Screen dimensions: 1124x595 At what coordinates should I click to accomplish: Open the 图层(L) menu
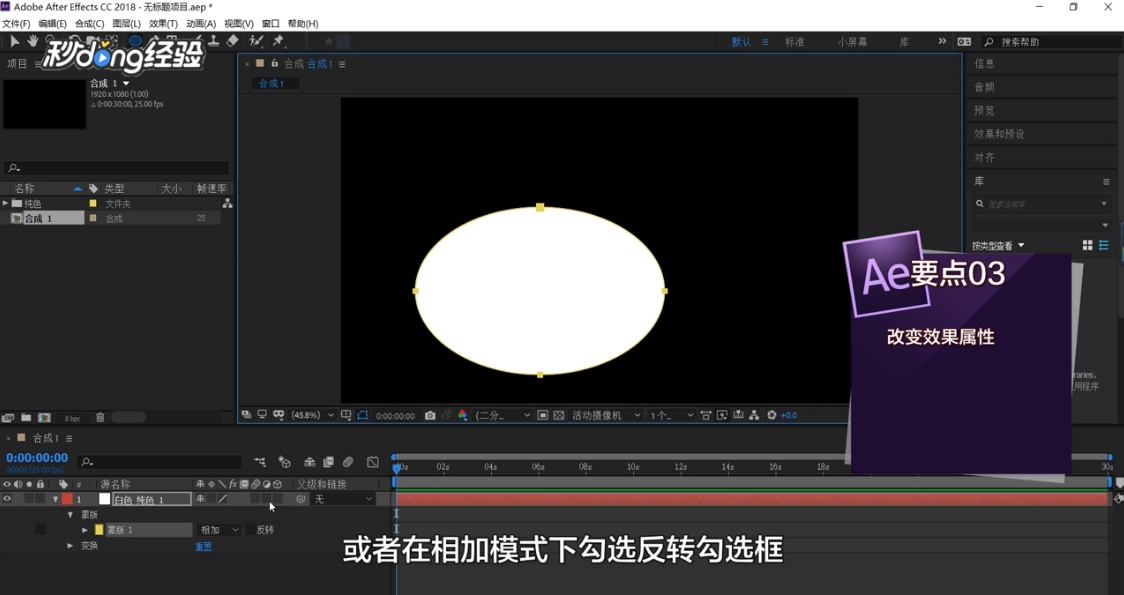tap(126, 24)
